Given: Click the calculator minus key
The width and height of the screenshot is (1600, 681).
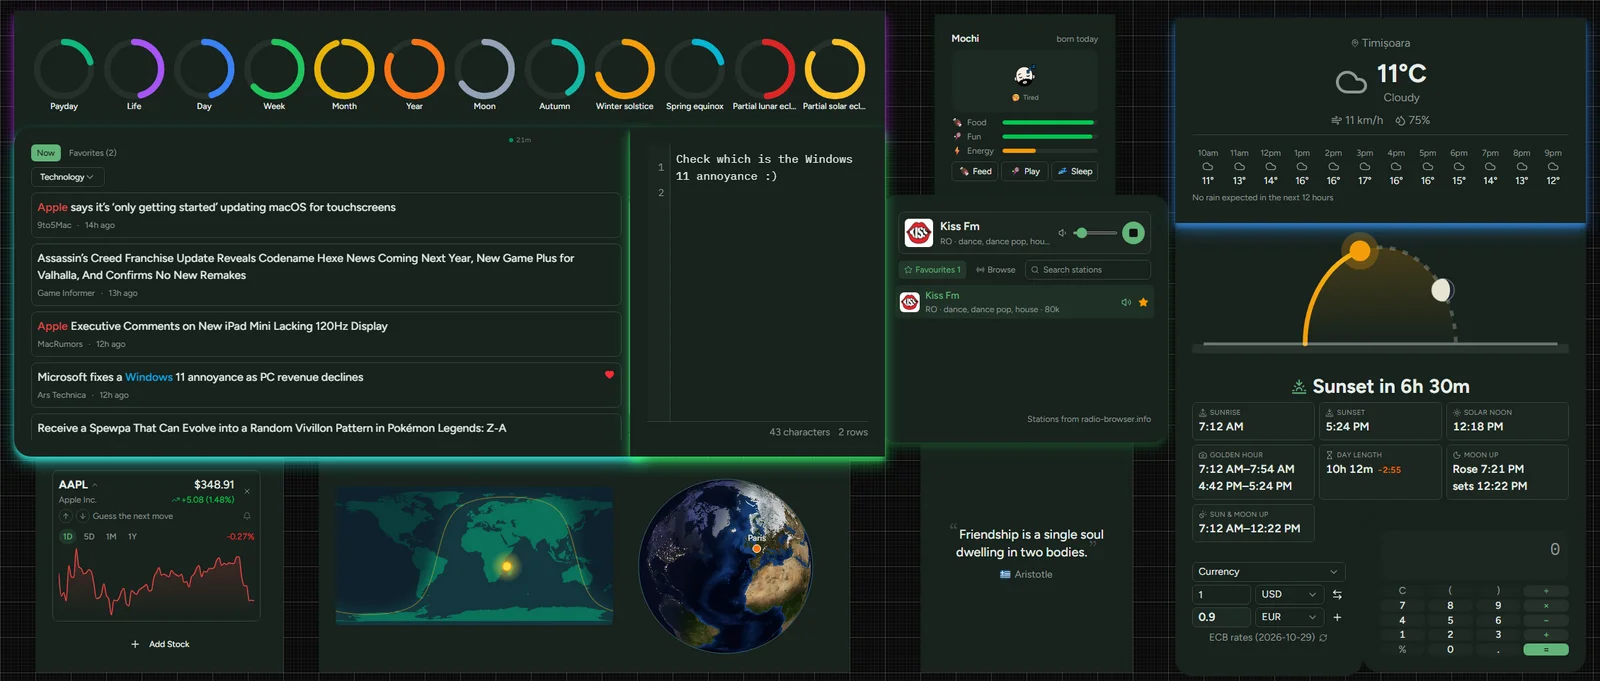Looking at the screenshot, I should pyautogui.click(x=1546, y=620).
